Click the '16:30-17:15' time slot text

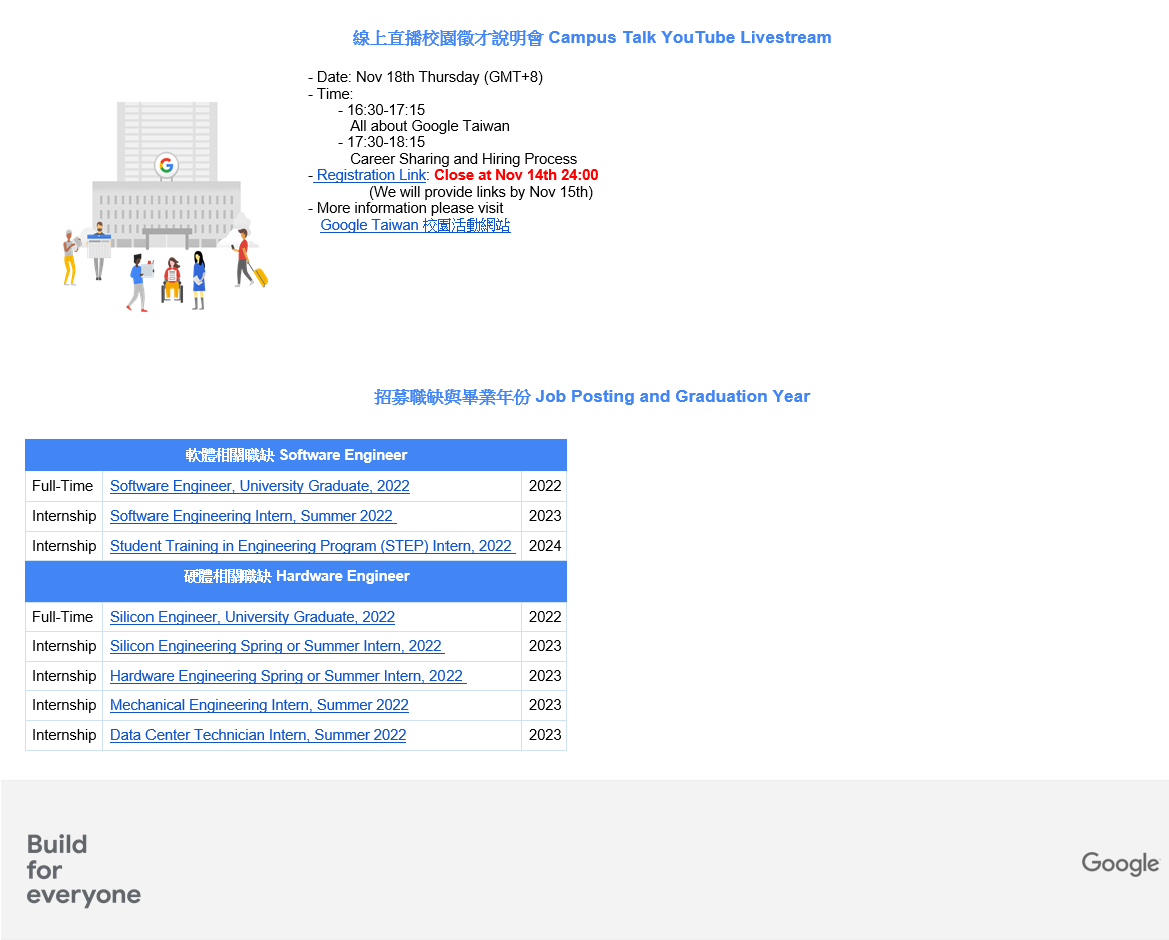(385, 110)
